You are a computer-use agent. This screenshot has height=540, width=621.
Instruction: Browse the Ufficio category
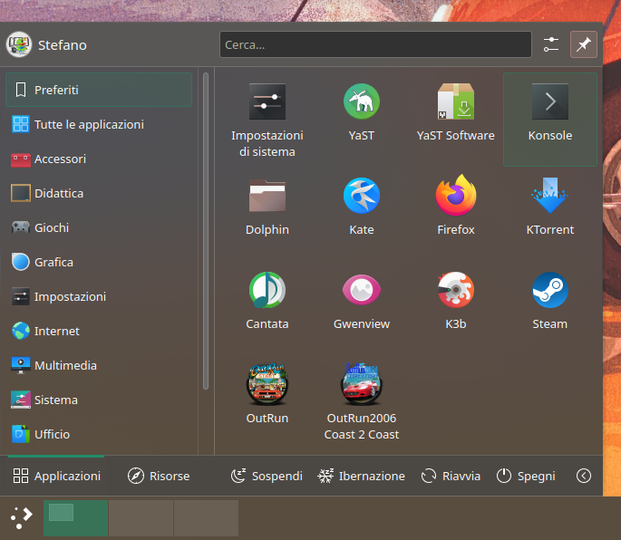(x=99, y=435)
